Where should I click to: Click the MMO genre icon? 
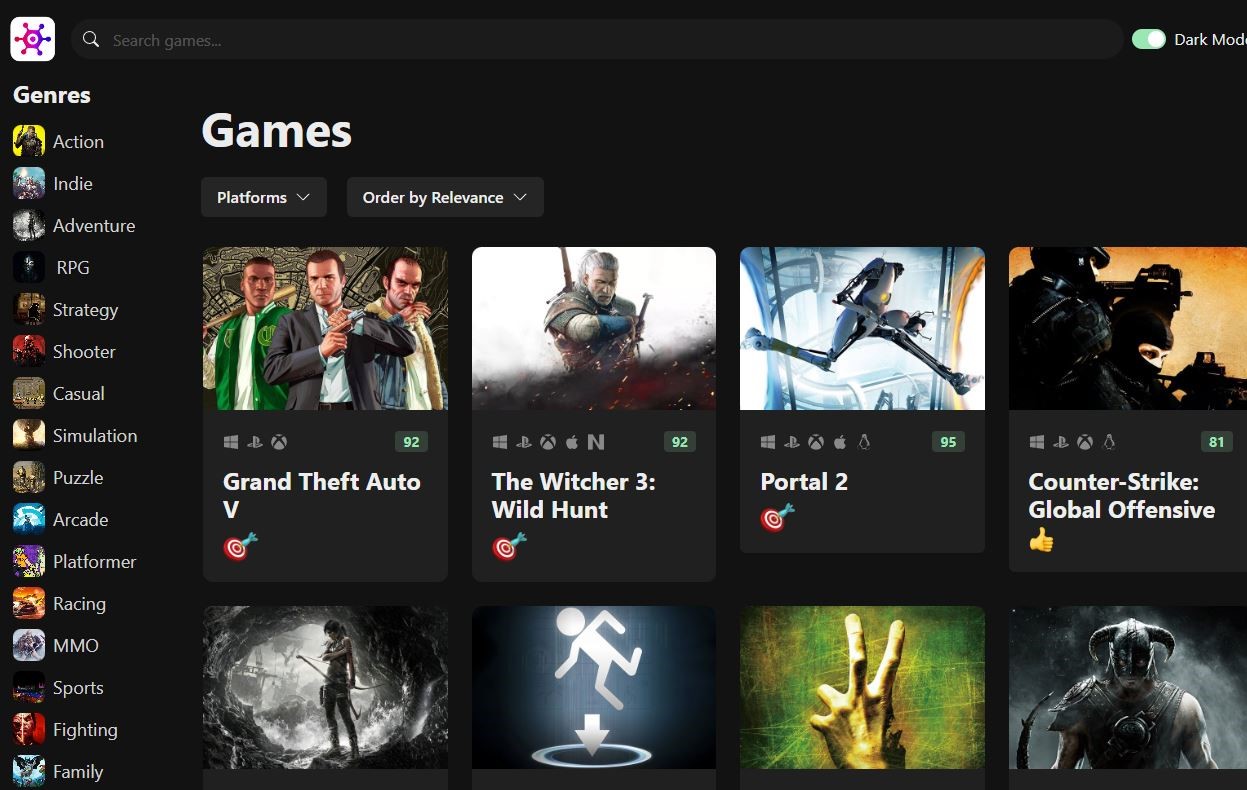coord(29,645)
